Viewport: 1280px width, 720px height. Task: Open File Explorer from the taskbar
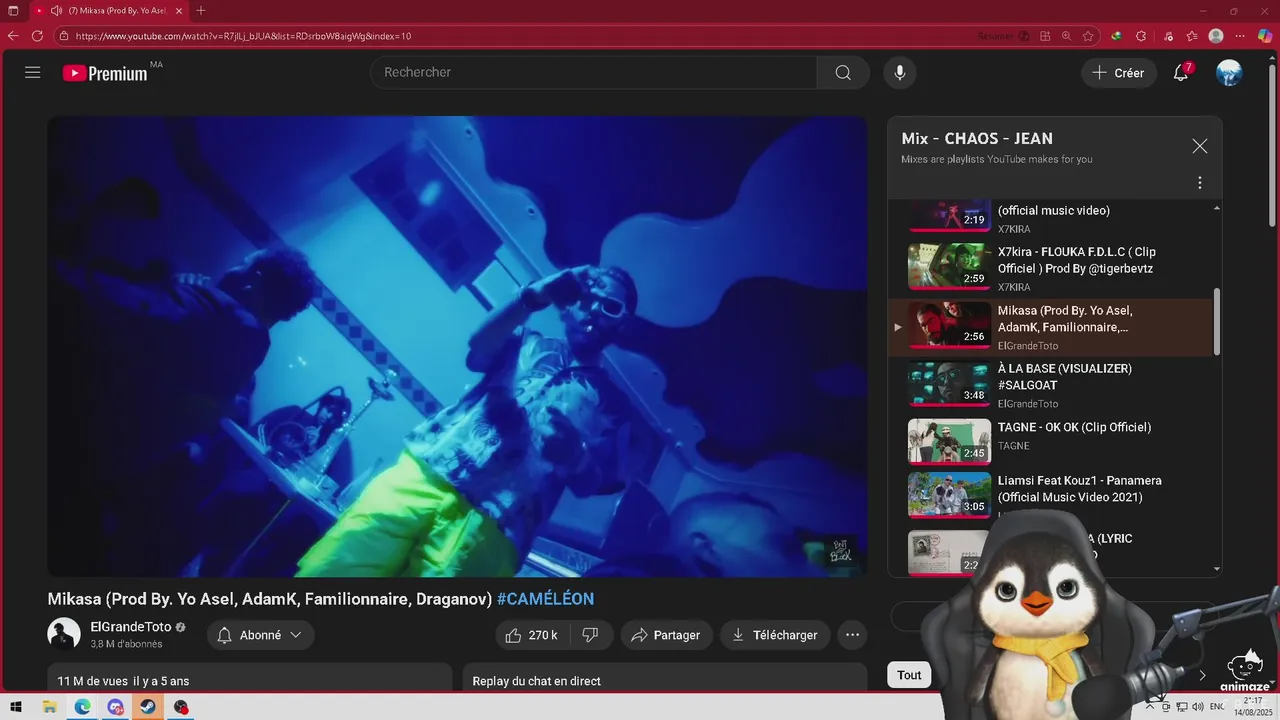[x=49, y=707]
